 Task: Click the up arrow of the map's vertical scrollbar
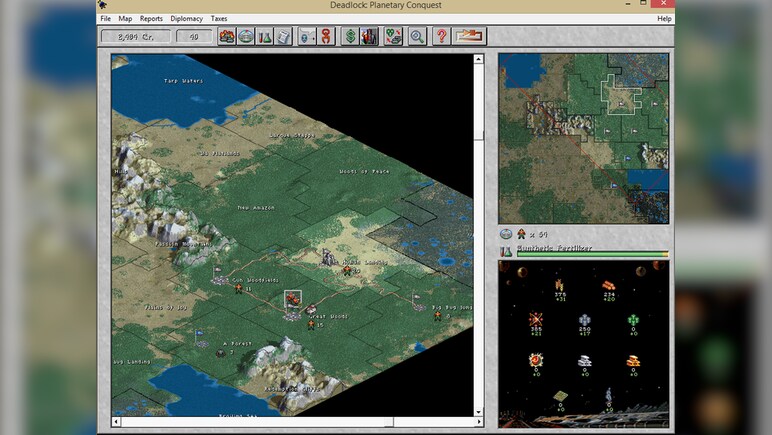point(478,59)
